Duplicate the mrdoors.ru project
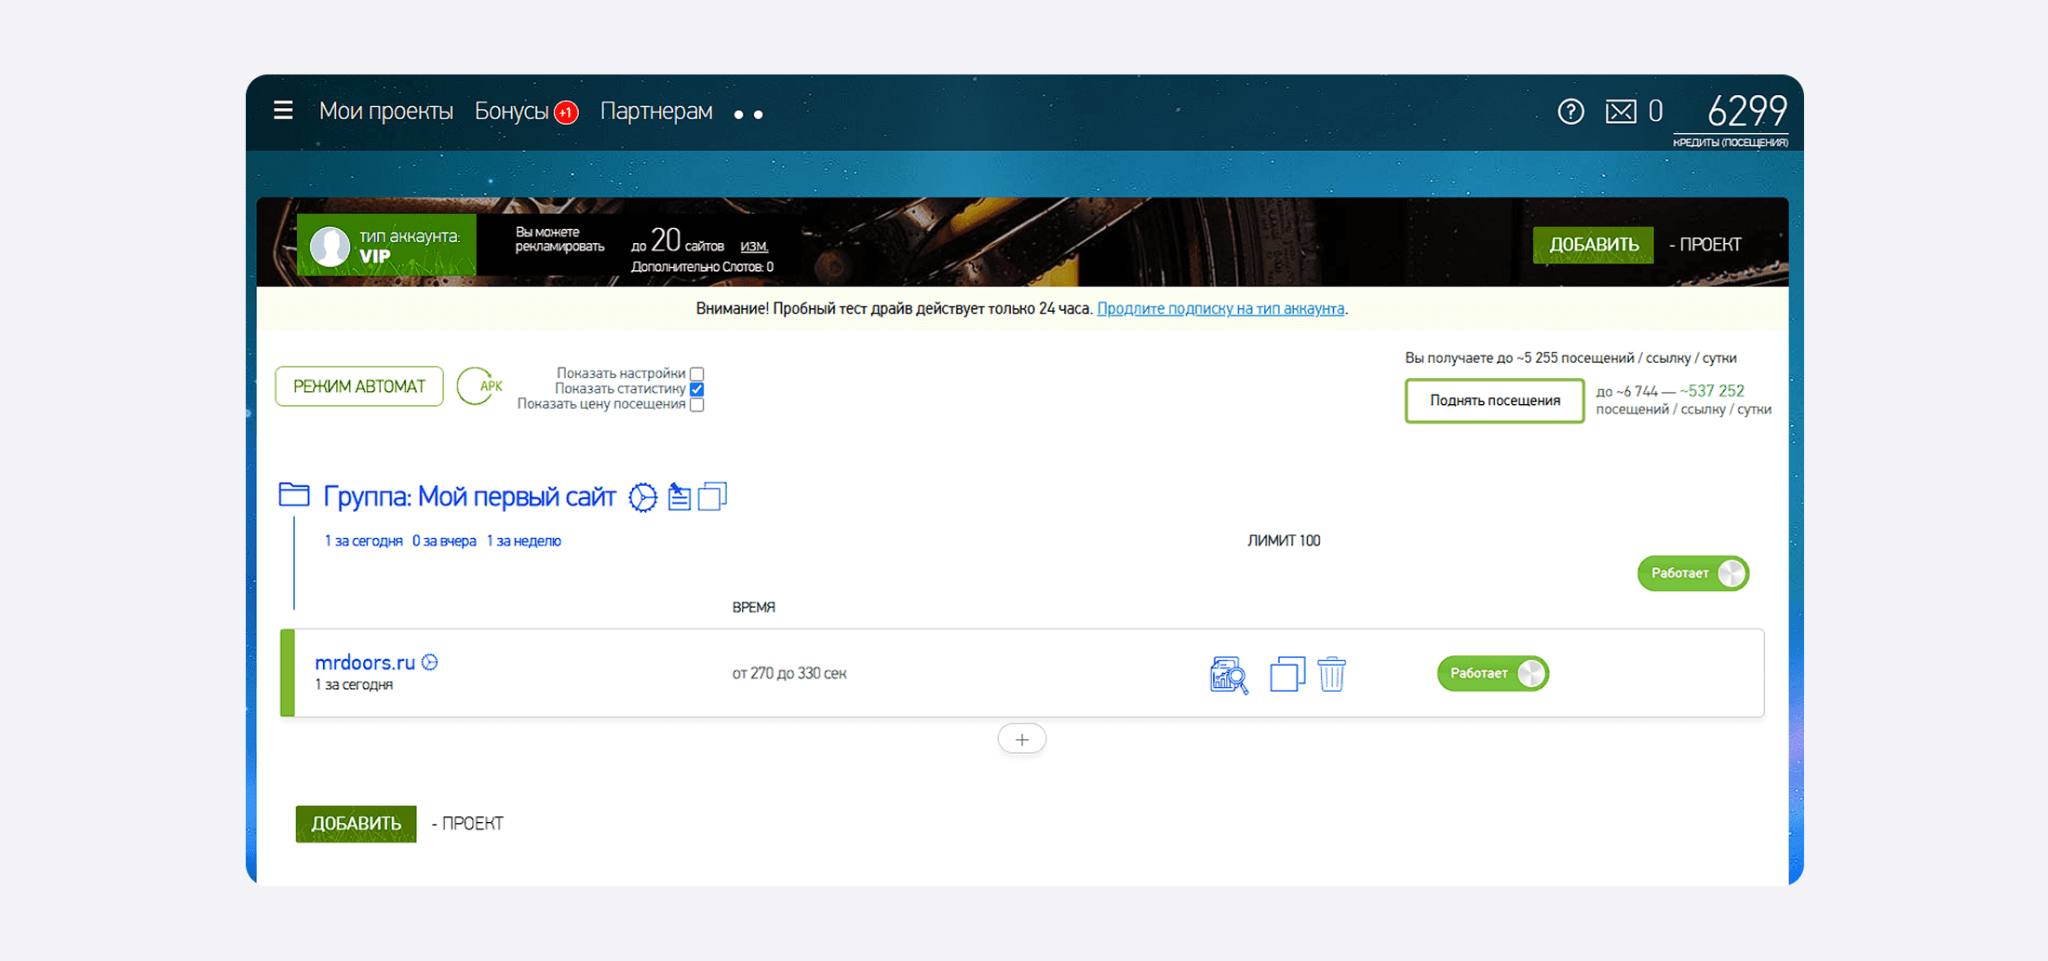 pos(1287,674)
